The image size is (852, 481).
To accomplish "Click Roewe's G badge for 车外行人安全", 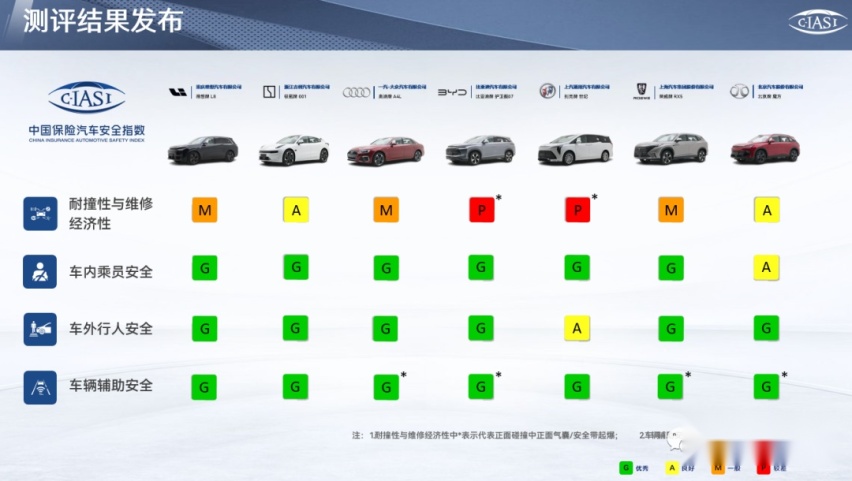I will click(671, 329).
